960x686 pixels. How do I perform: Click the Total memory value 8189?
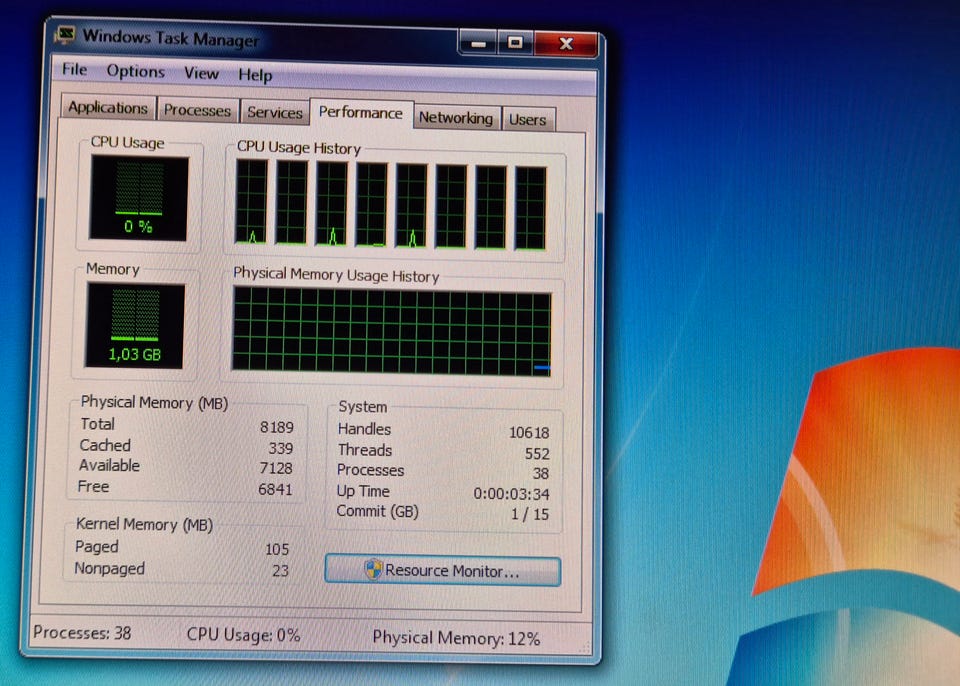click(277, 427)
